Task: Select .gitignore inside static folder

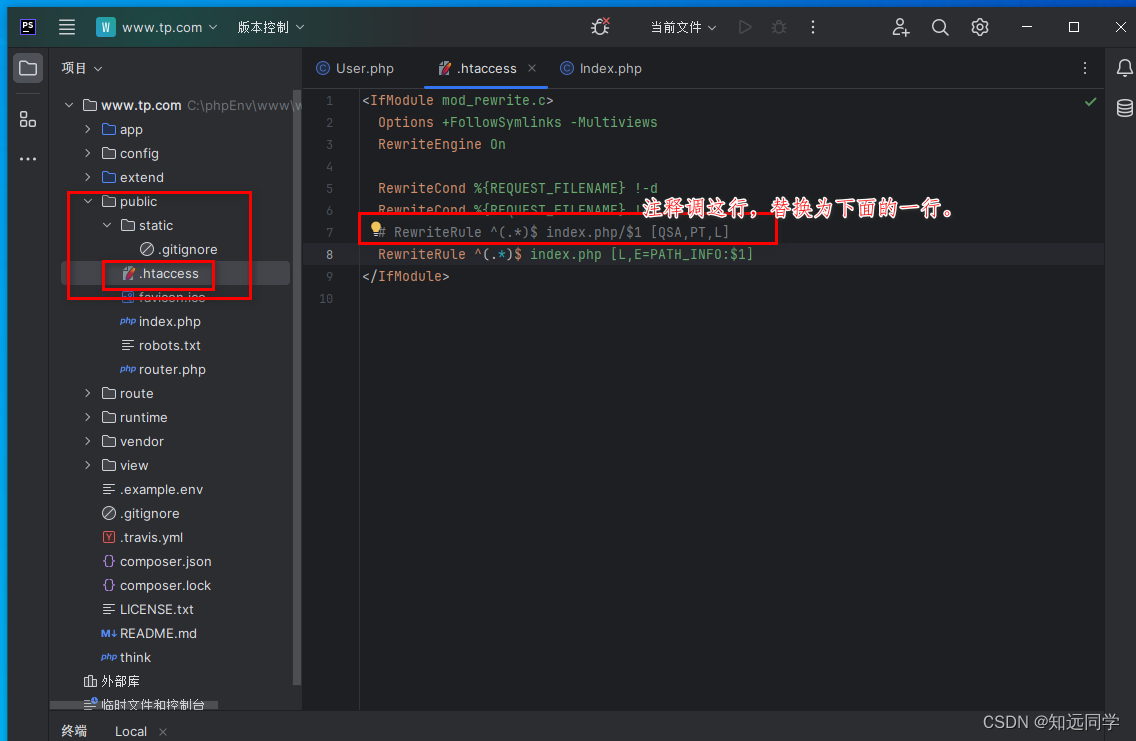Action: (178, 249)
